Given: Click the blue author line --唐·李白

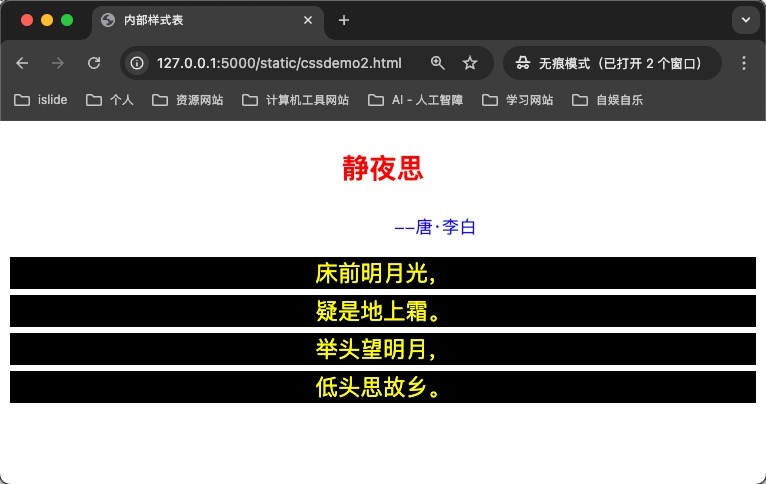Looking at the screenshot, I should pos(435,227).
